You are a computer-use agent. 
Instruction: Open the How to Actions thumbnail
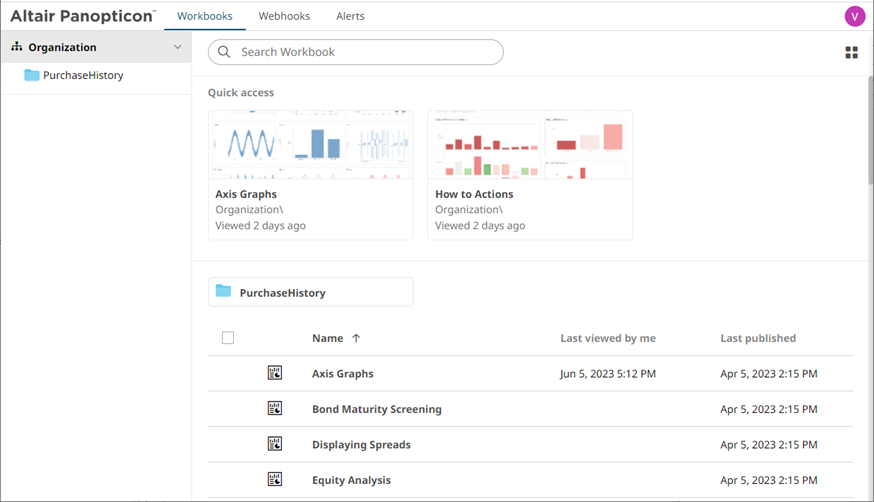[529, 145]
